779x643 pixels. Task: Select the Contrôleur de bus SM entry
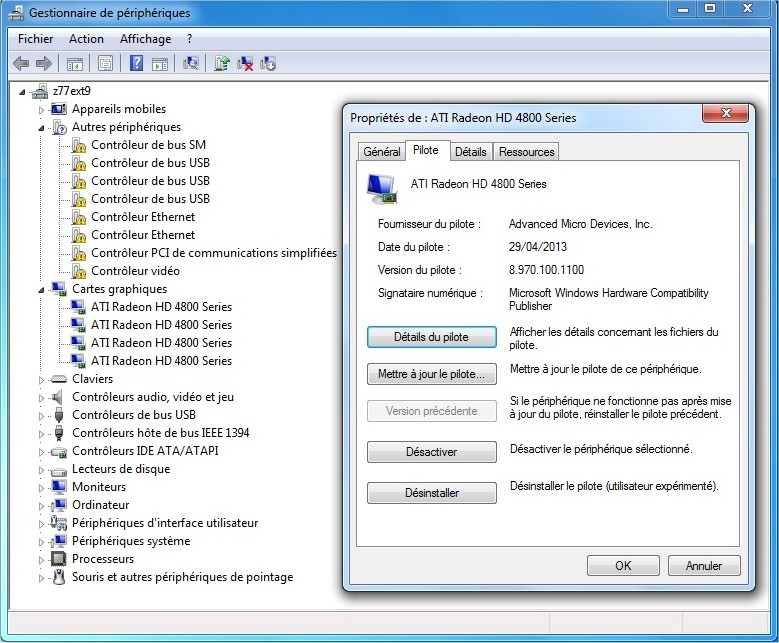coord(148,145)
